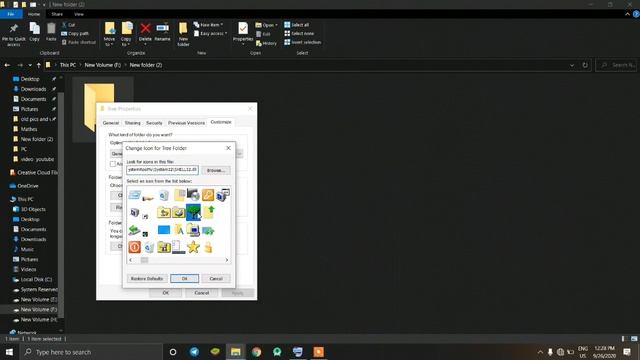640x360 pixels.
Task: Click Cut in the Clipboard group
Action: (68, 25)
